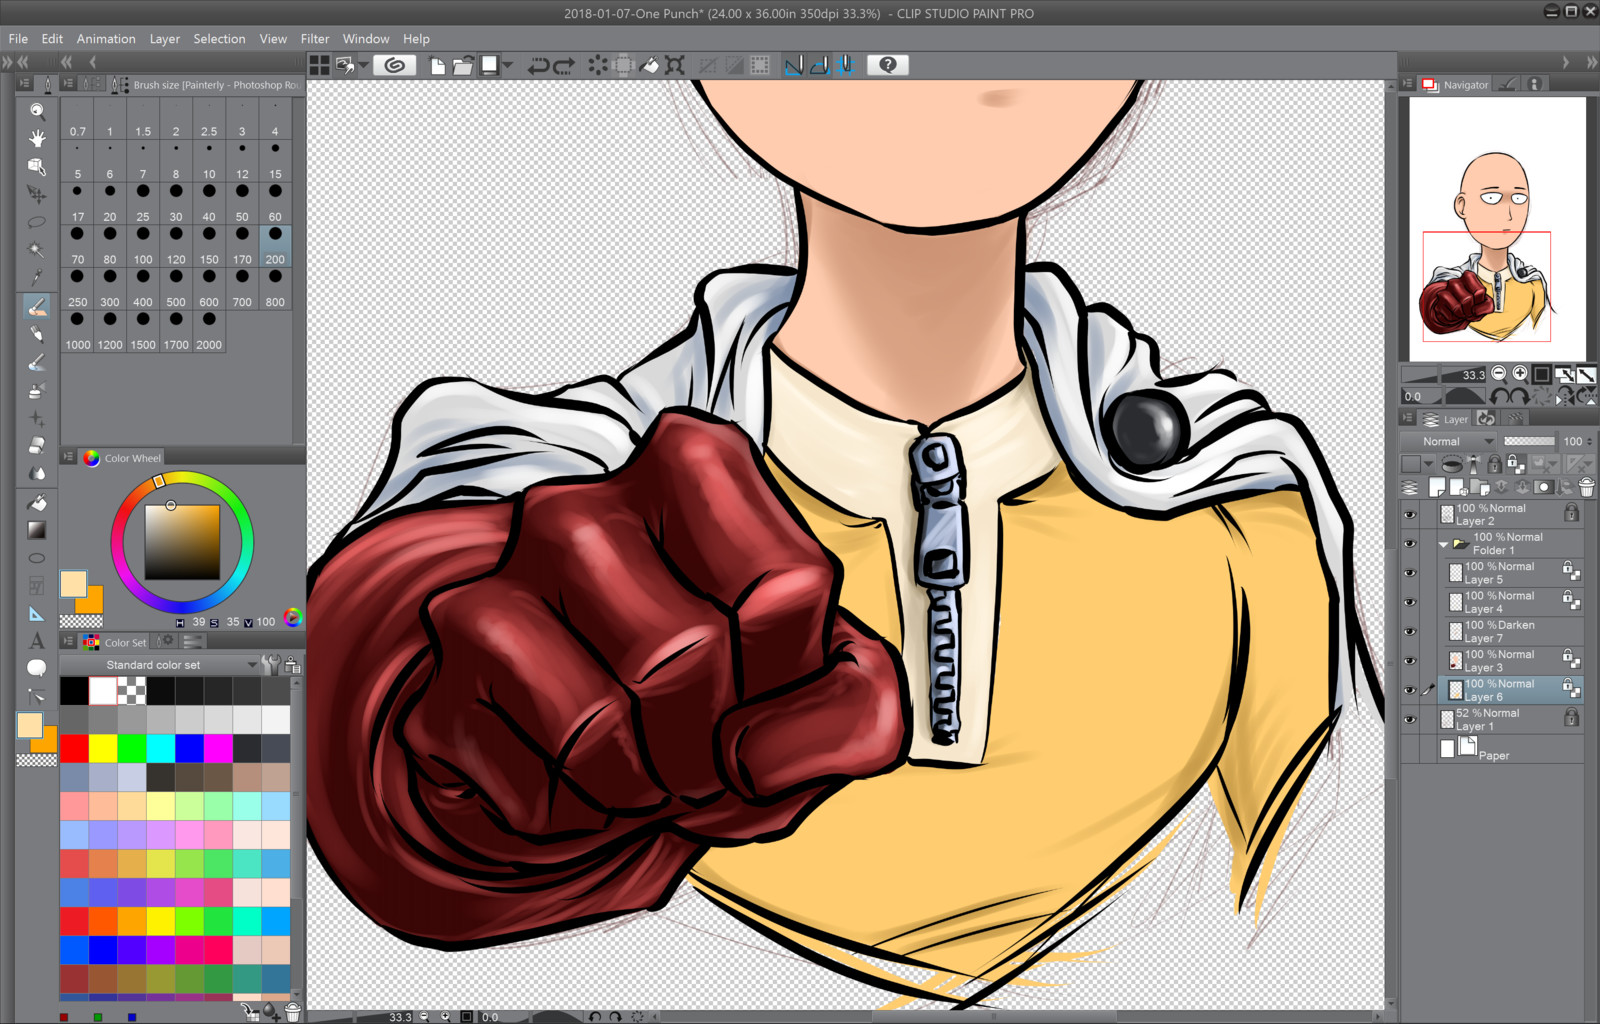Click the hue ring of the color wheel
Image resolution: width=1600 pixels, height=1024 pixels.
182,479
